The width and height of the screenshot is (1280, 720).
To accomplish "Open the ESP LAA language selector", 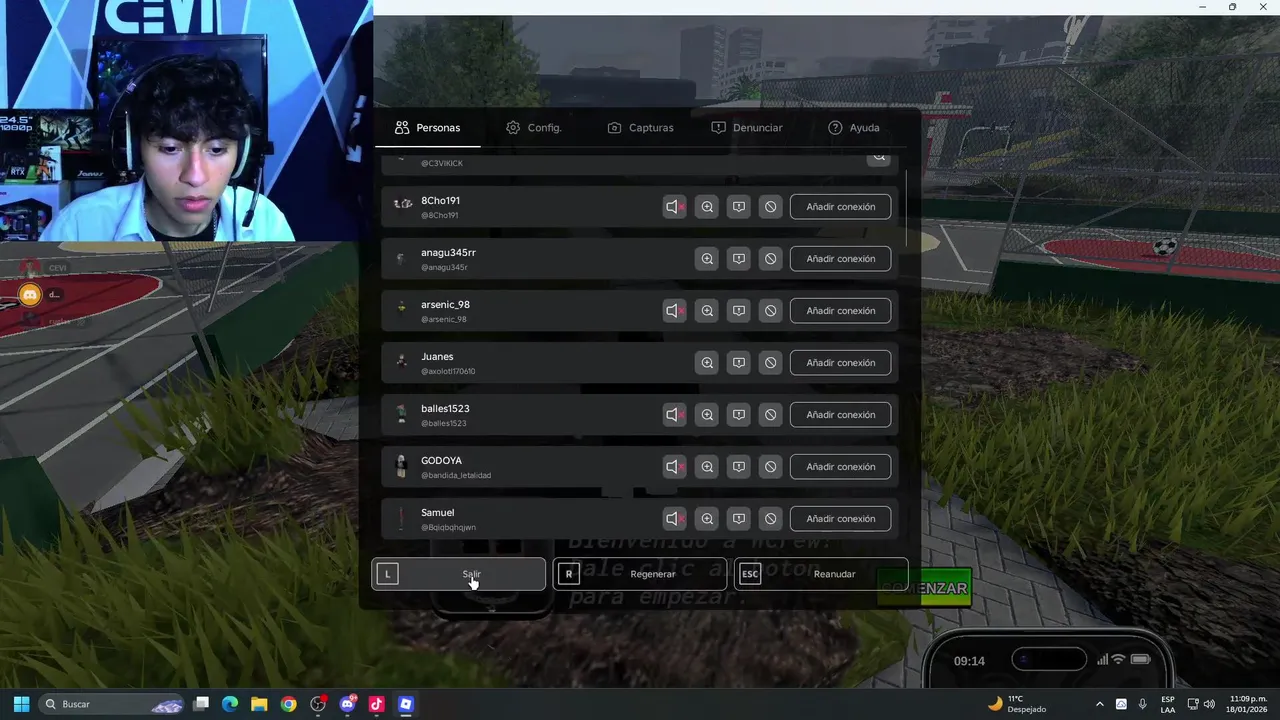I will [1168, 704].
